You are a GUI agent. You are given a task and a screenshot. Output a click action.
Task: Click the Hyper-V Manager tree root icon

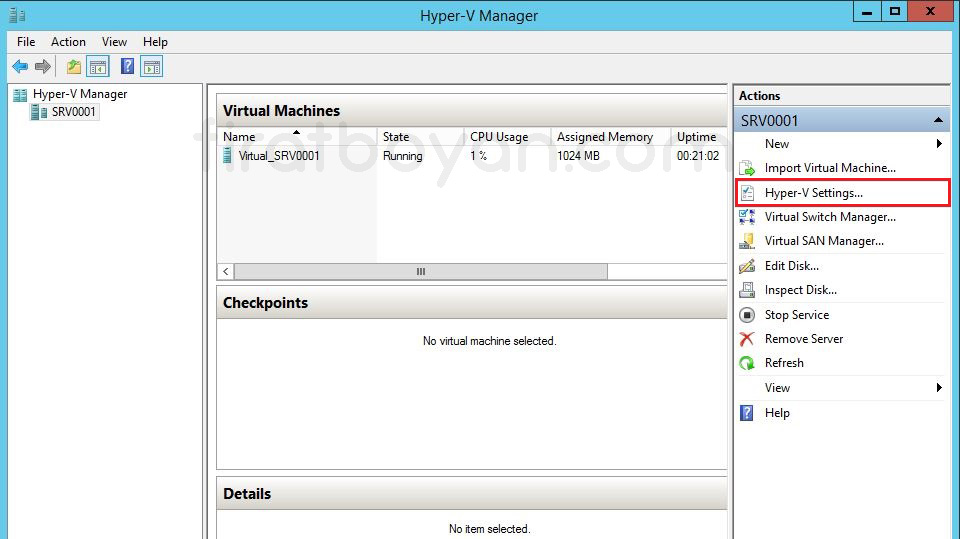[x=20, y=94]
